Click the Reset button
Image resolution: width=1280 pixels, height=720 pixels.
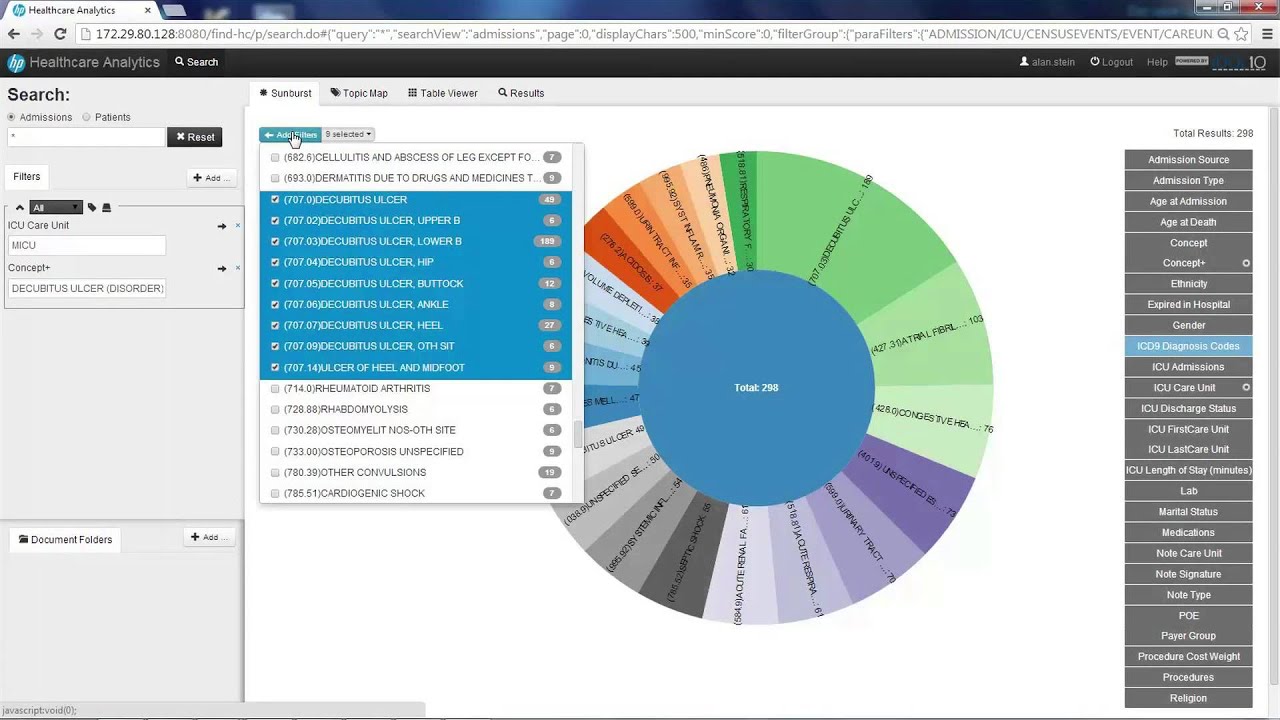coord(195,137)
